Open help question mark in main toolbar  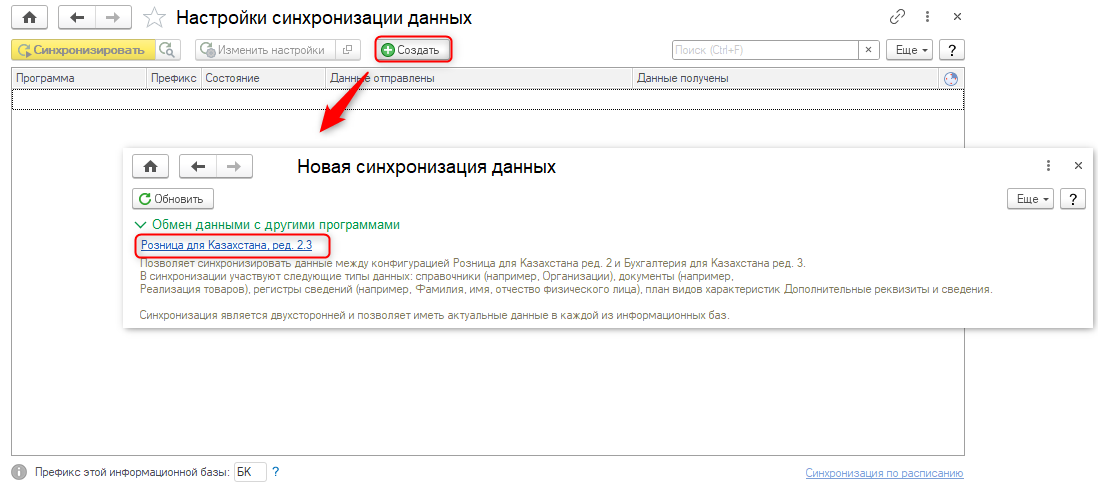pos(952,50)
